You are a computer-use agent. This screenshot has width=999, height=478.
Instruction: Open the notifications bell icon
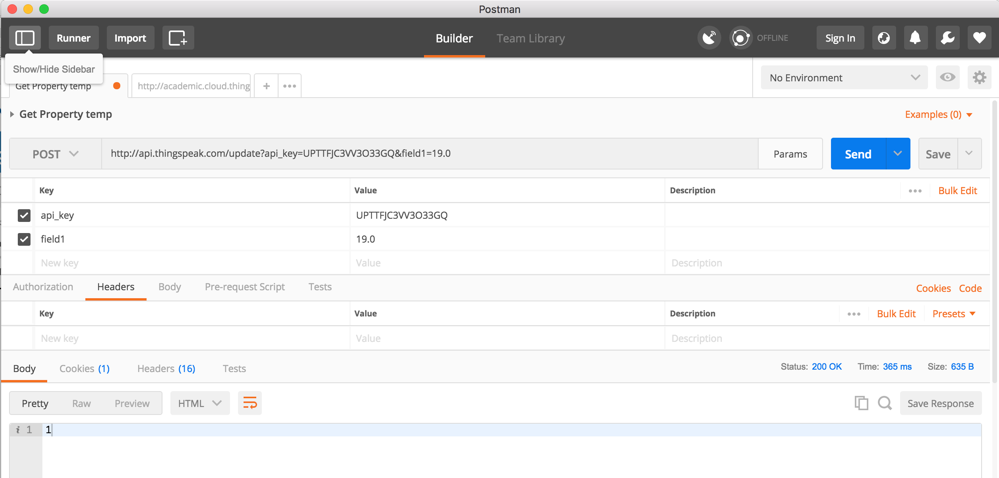(915, 38)
